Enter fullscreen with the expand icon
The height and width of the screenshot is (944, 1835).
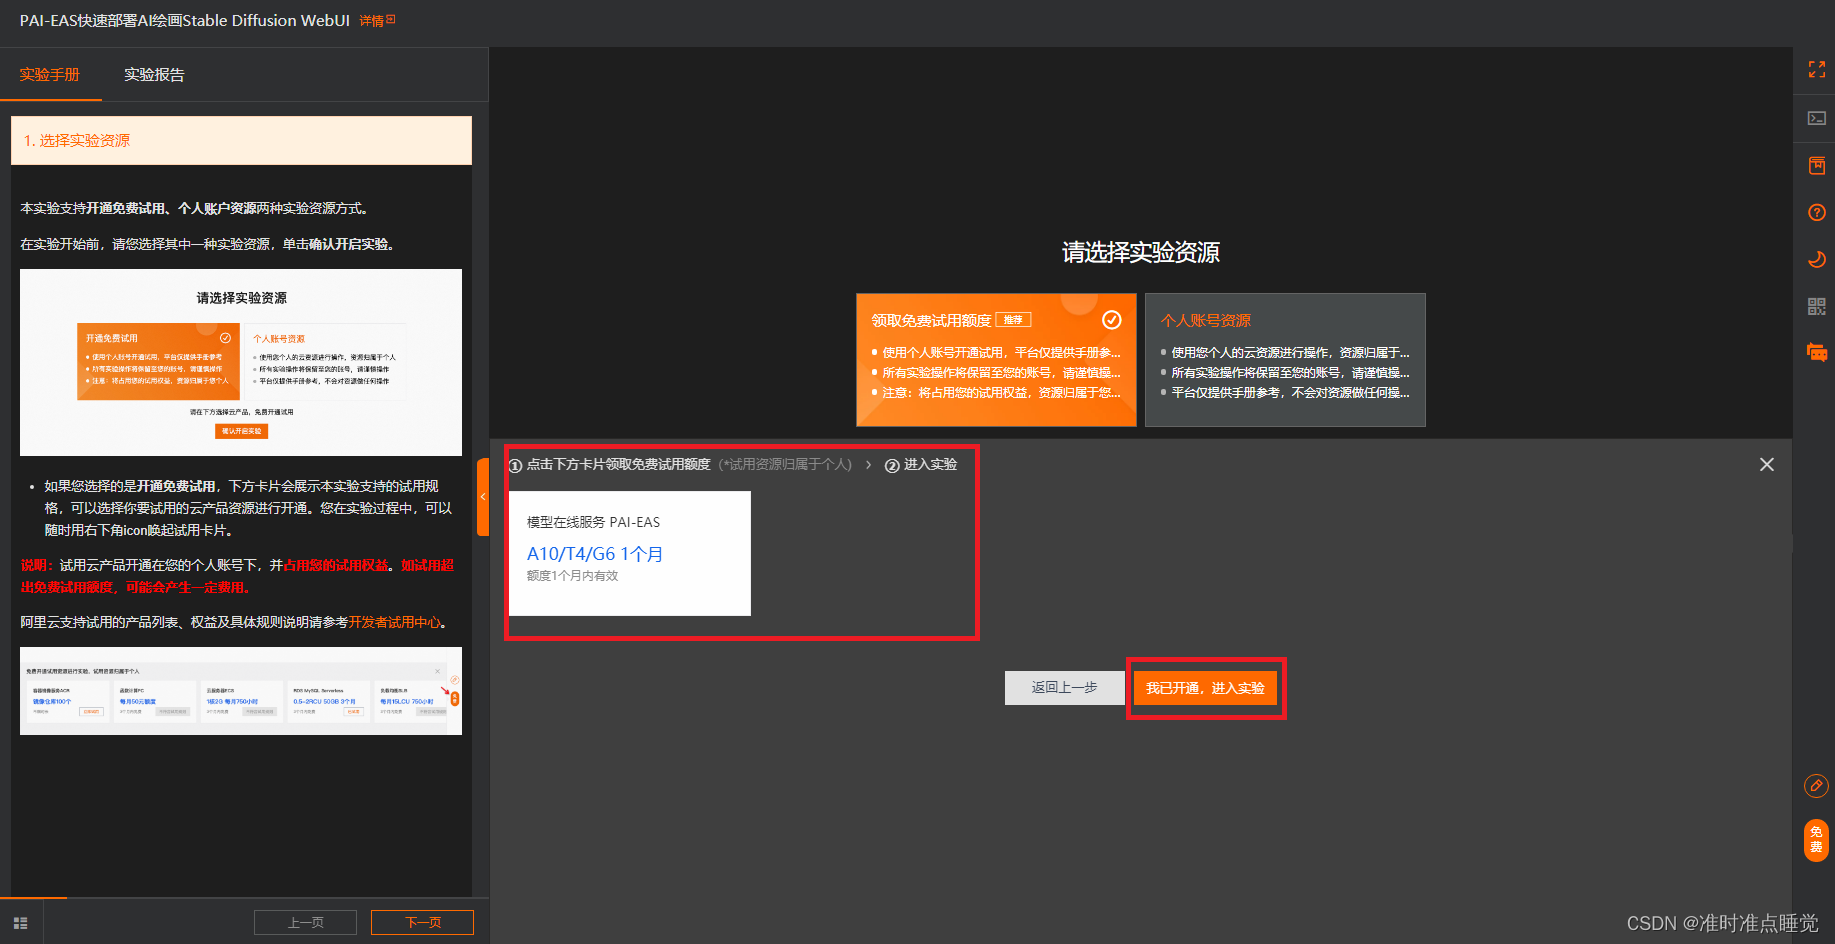coord(1817,69)
